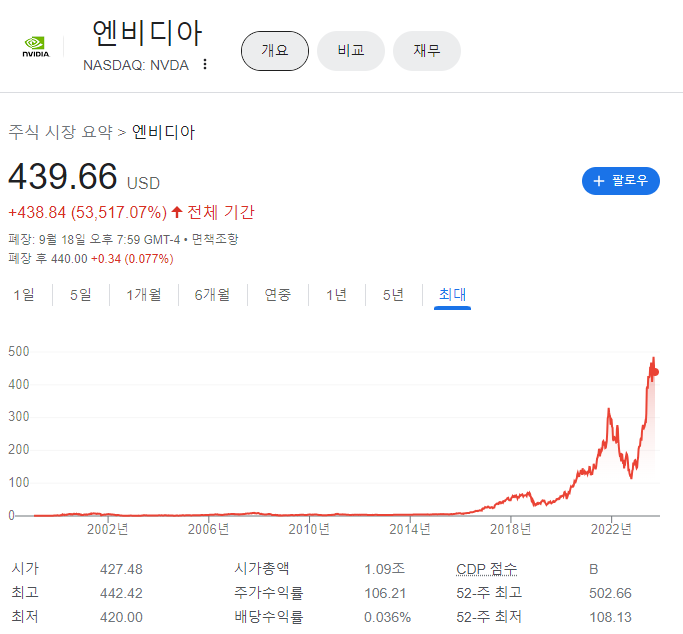Click the NVIDIA logo icon
The height and width of the screenshot is (634, 683).
click(x=36, y=47)
